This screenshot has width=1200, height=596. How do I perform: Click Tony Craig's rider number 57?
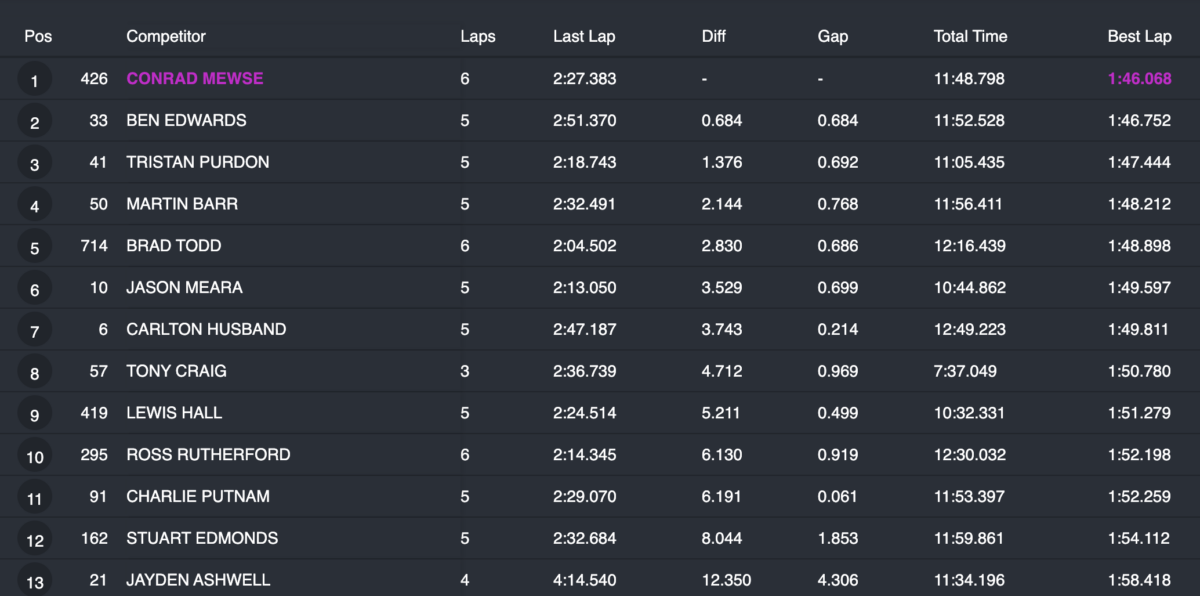[x=97, y=371]
